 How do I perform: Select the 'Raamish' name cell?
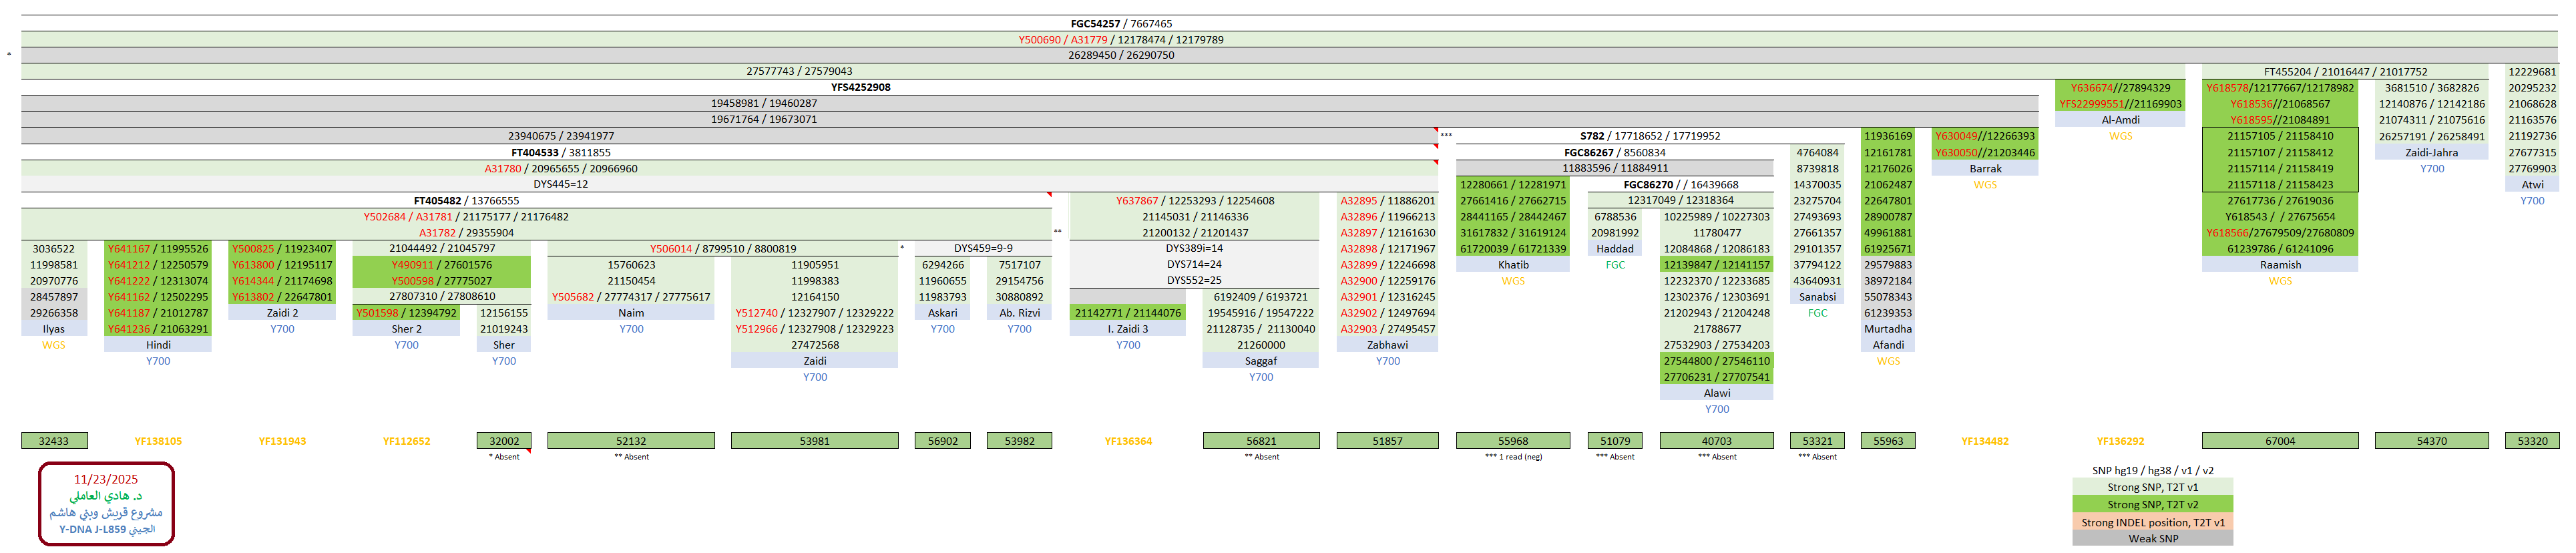coord(2279,265)
